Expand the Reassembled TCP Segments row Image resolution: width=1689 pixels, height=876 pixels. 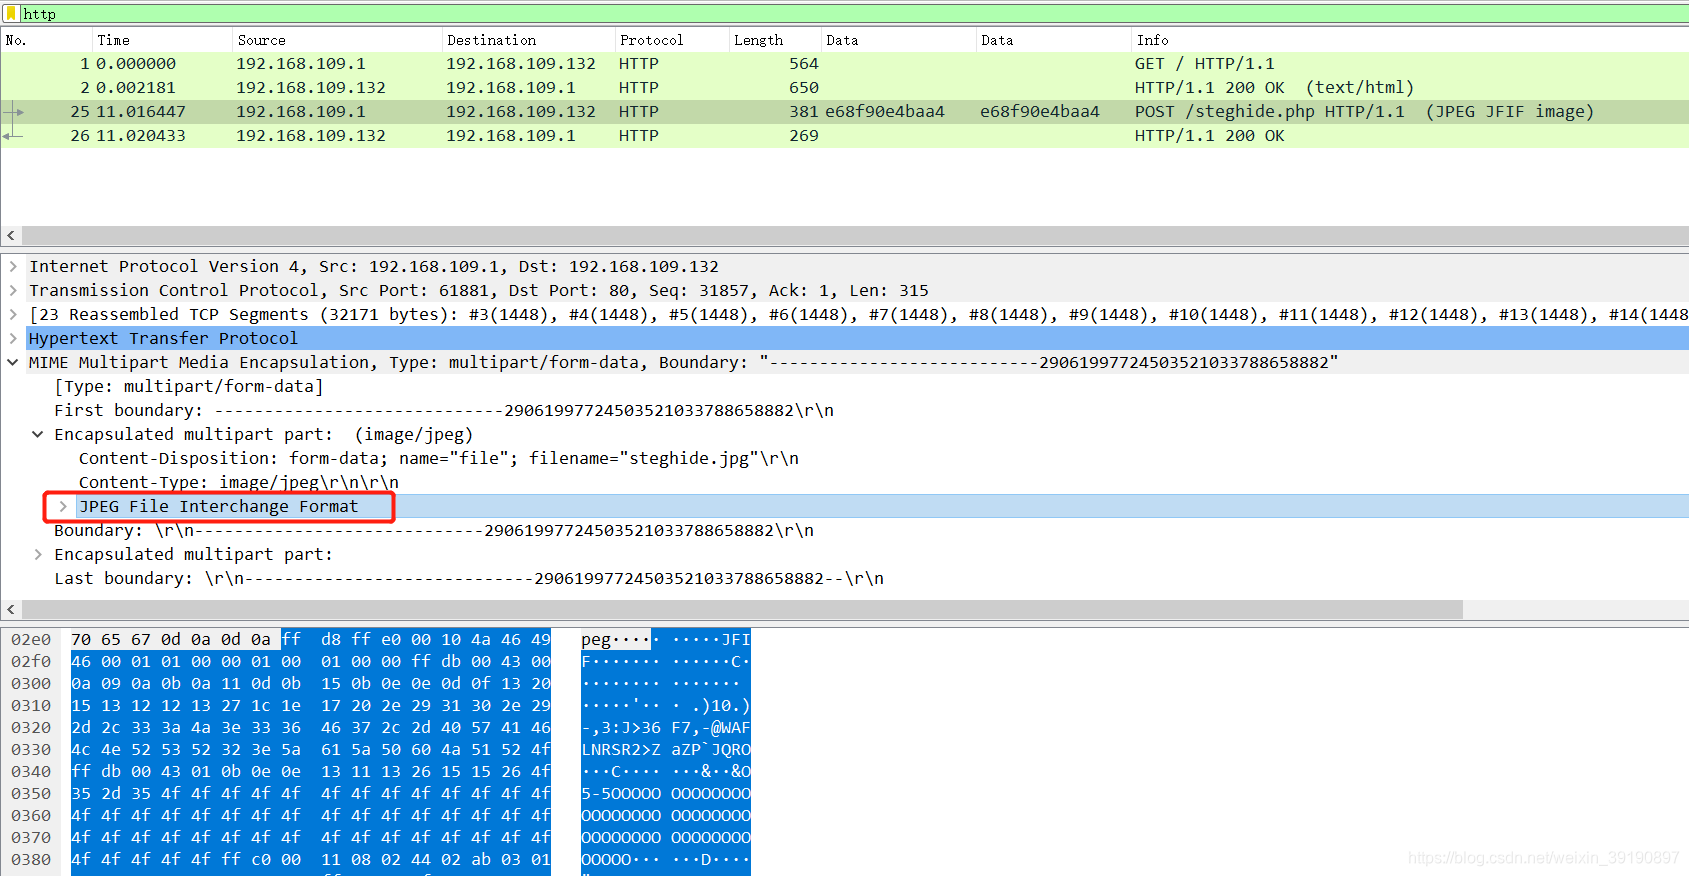coord(13,314)
